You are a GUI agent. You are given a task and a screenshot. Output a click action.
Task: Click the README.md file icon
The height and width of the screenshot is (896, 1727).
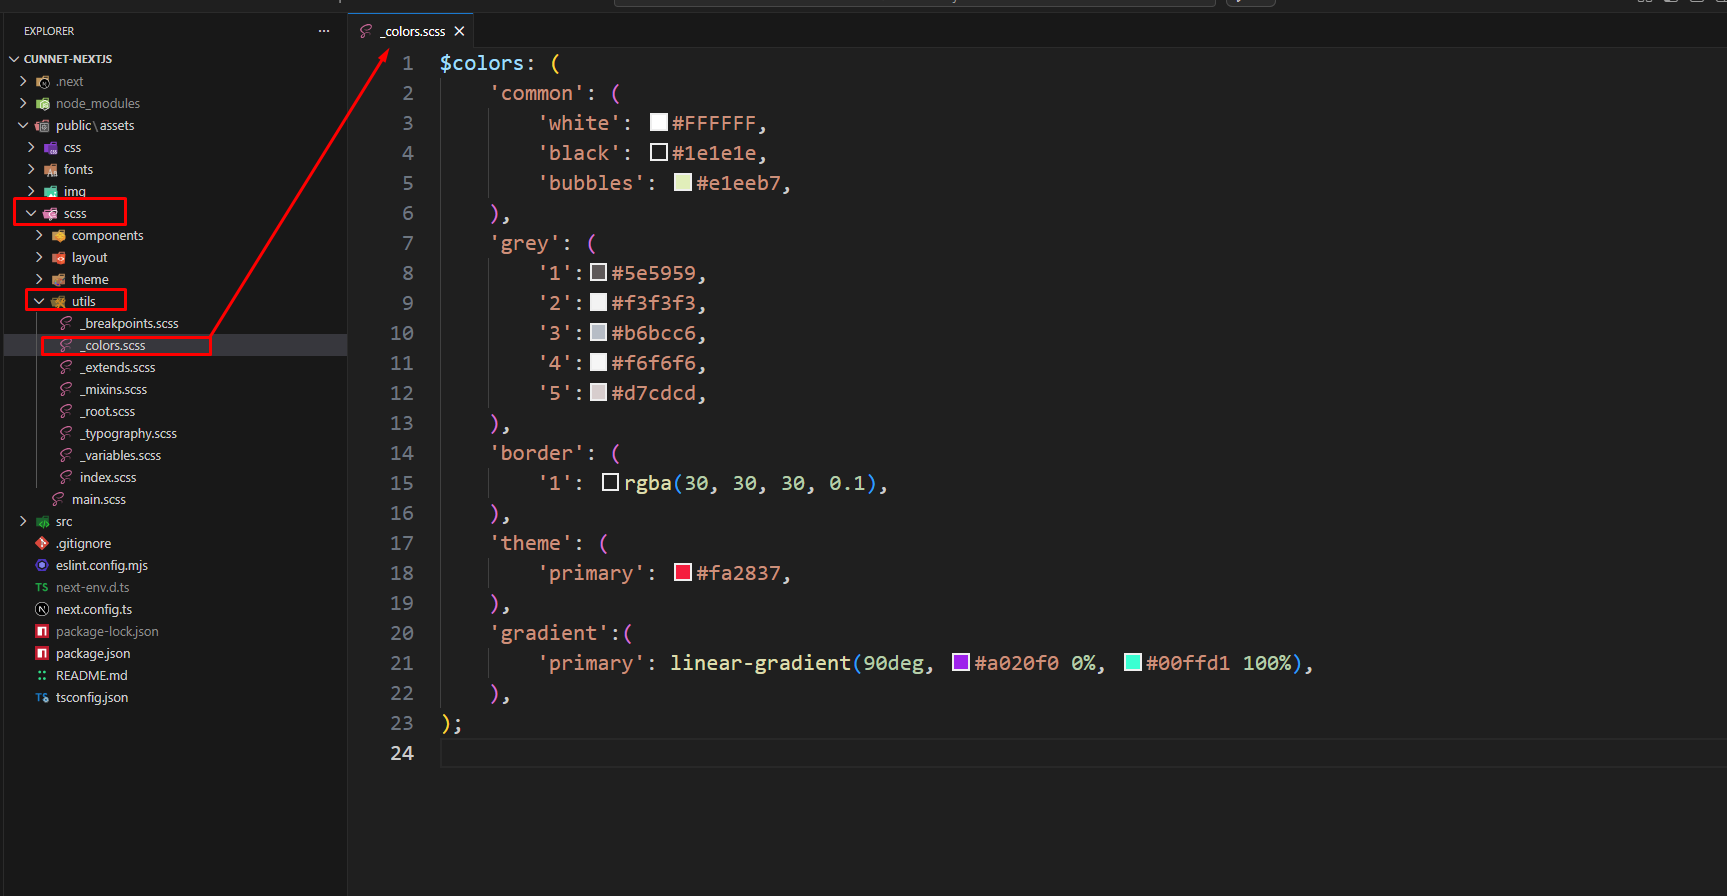pos(42,675)
